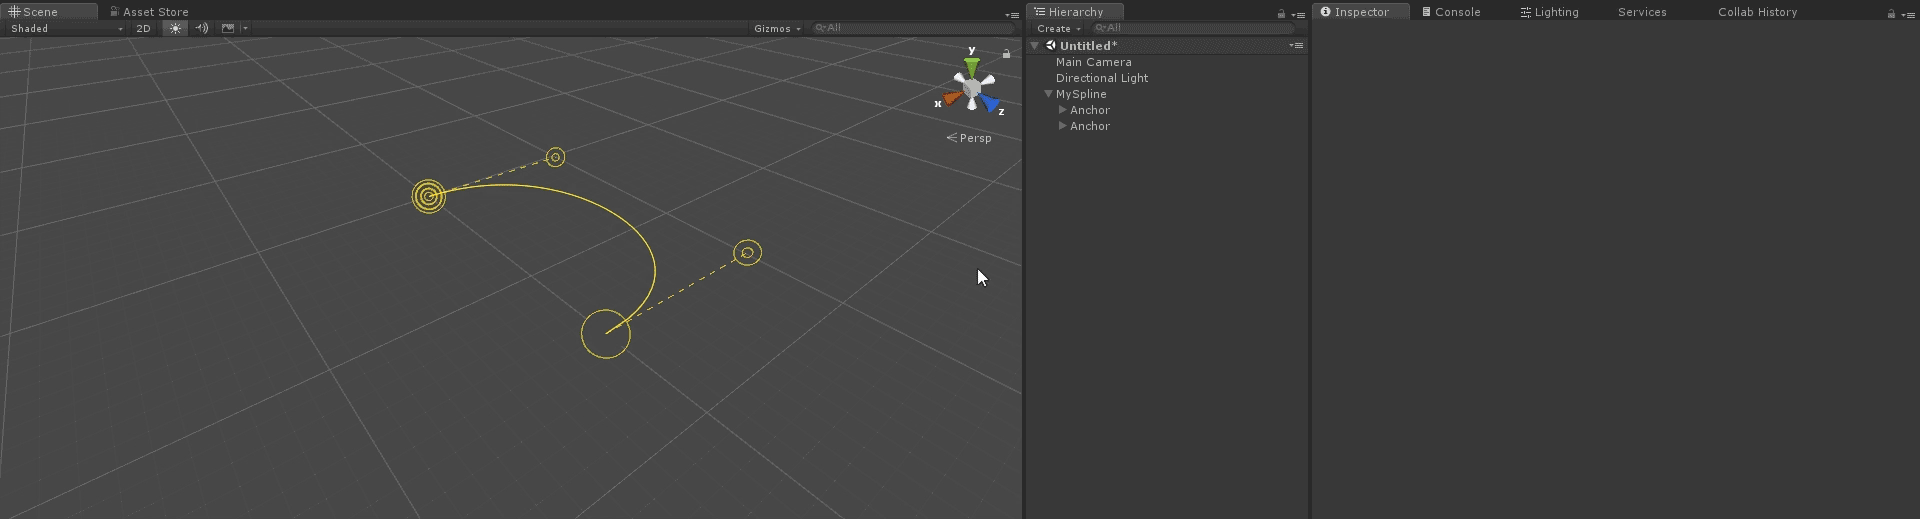Expand the first Anchor under MySpline
This screenshot has height=519, width=1920.
point(1062,110)
